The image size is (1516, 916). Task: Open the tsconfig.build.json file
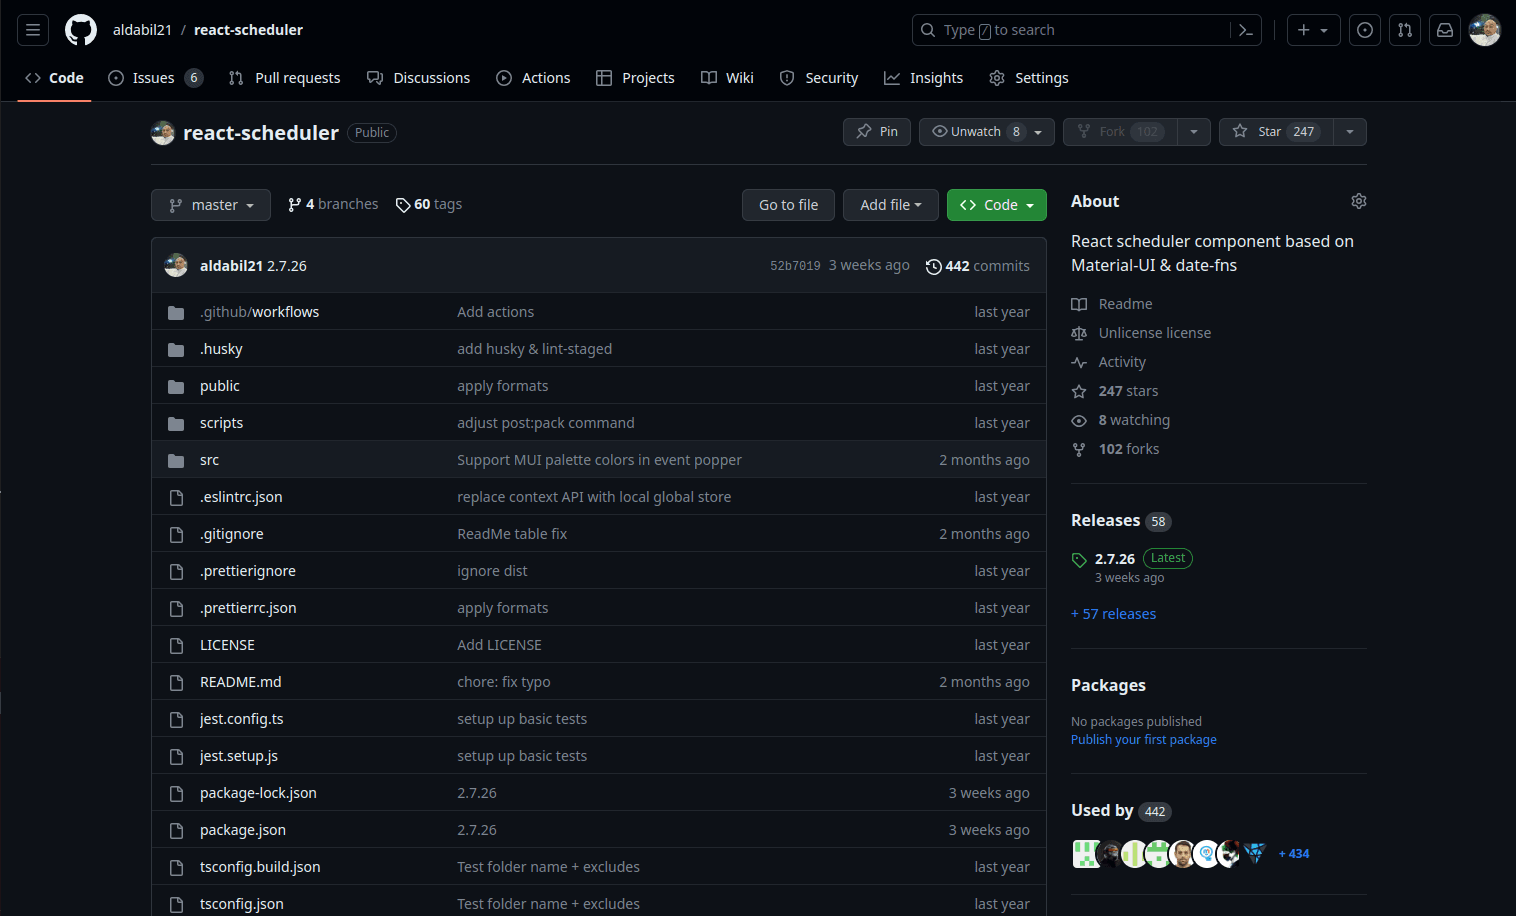pos(260,867)
